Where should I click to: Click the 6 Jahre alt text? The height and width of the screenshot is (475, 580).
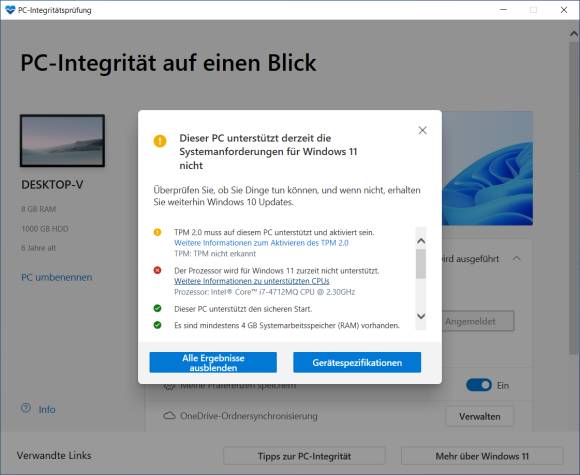[38, 248]
